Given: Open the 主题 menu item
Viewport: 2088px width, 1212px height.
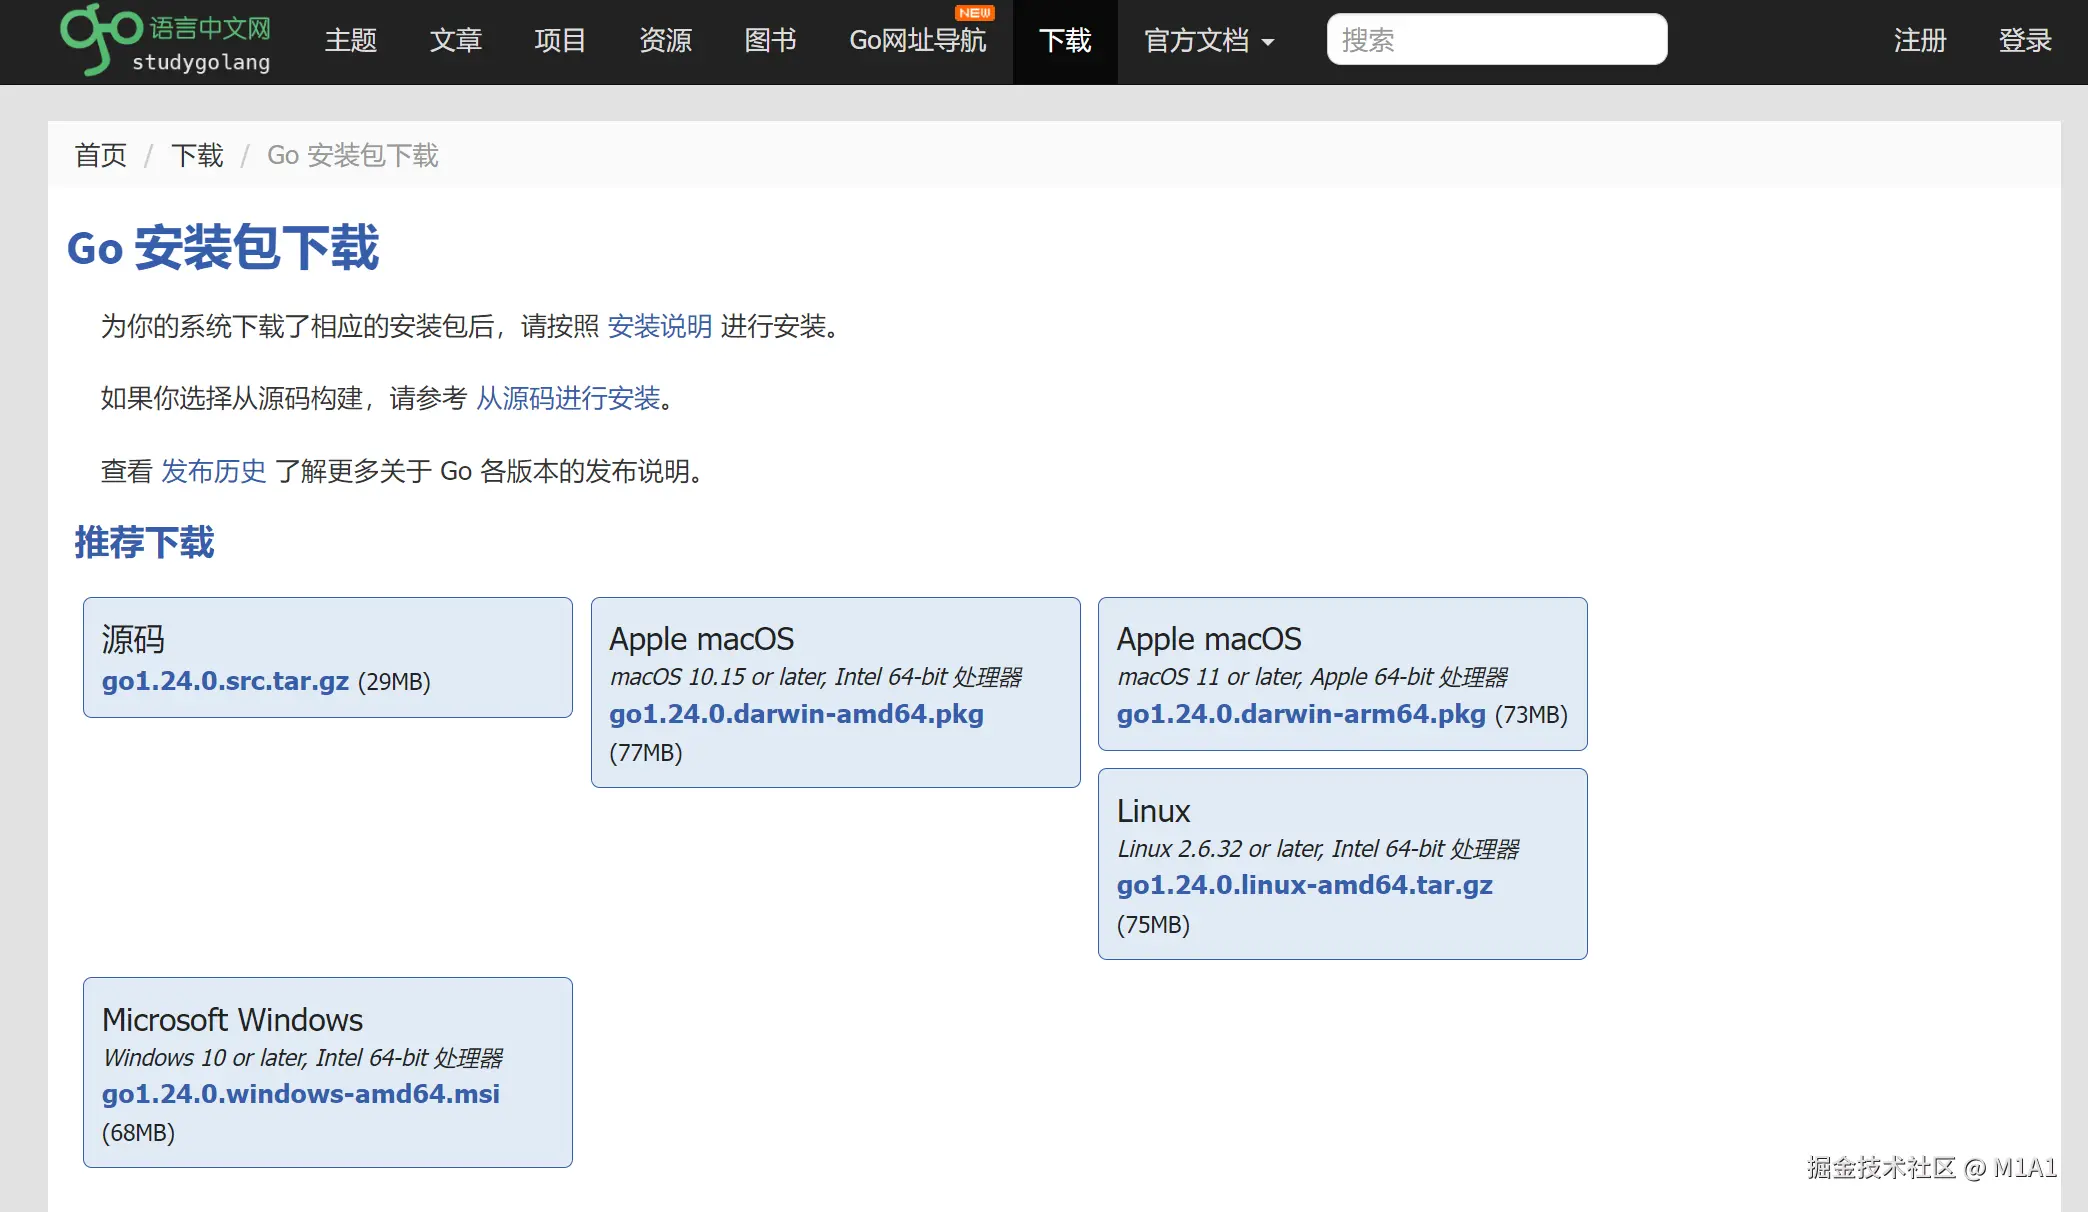Looking at the screenshot, I should click(350, 41).
